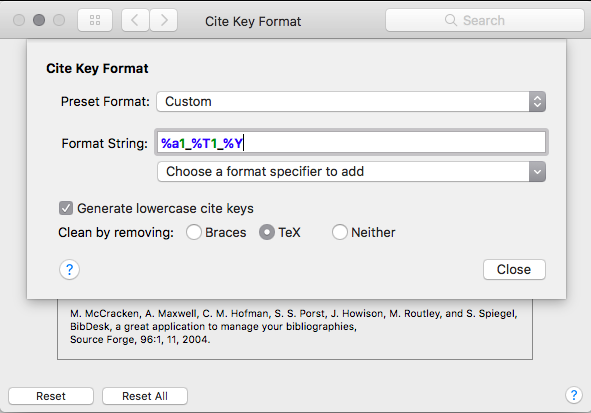
Task: Select the Braces radio button
Action: (194, 232)
